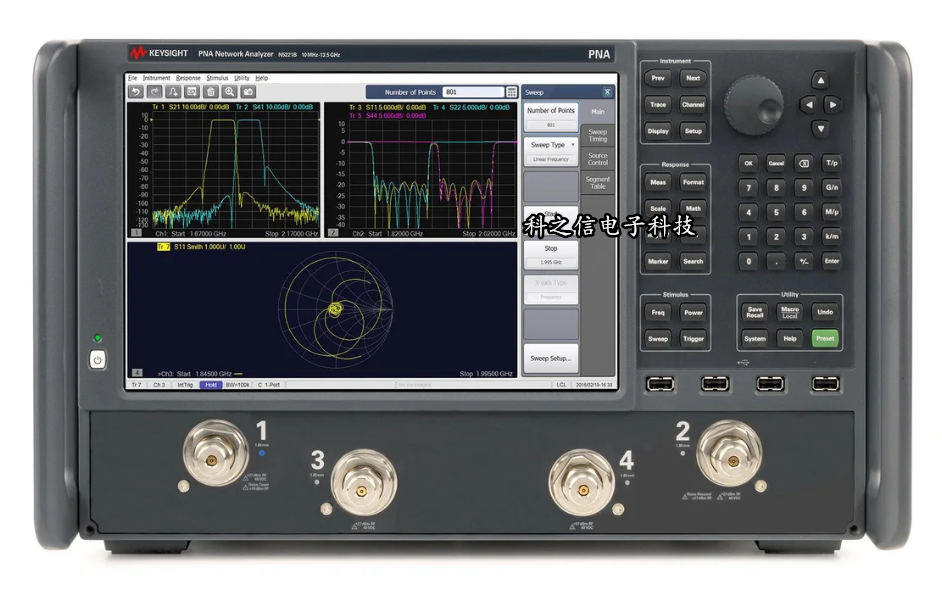Tap the Channel hardkey

pos(693,105)
